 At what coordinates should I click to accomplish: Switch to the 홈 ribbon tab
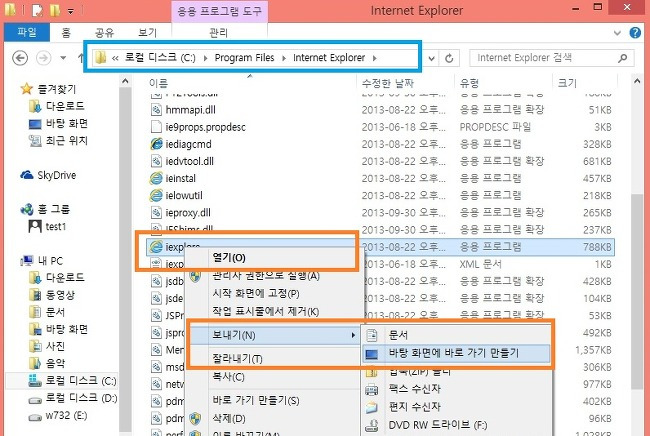[65, 32]
